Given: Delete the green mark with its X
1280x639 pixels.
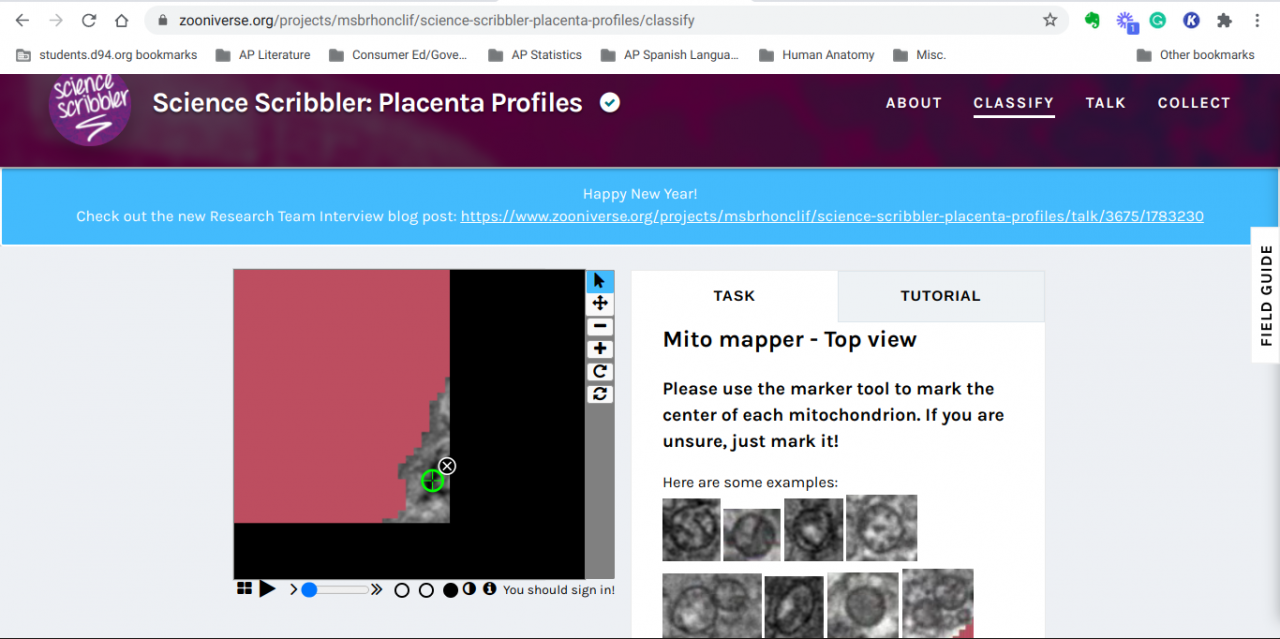Looking at the screenshot, I should coord(447,466).
